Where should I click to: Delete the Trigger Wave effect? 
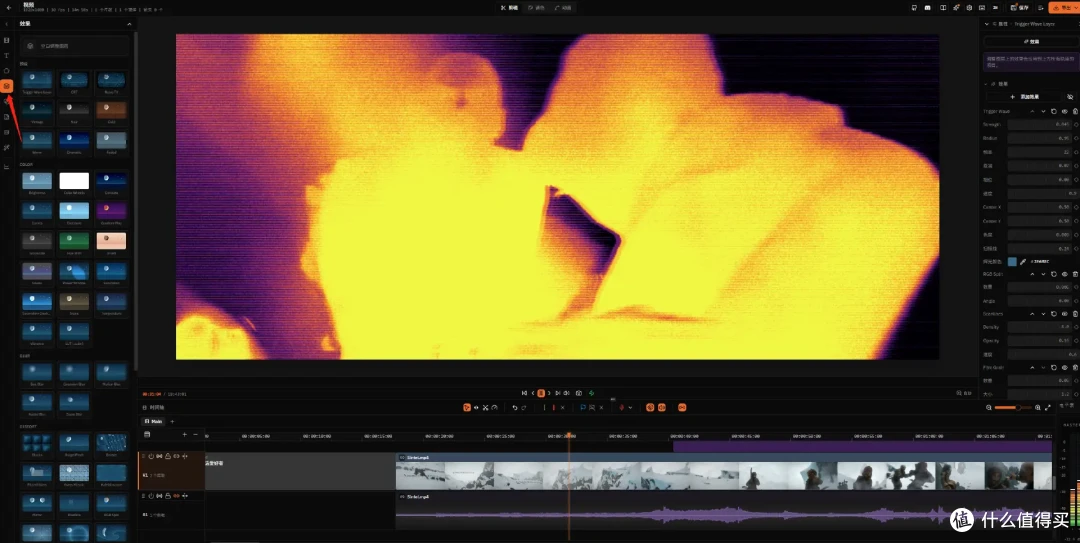[x=1075, y=111]
